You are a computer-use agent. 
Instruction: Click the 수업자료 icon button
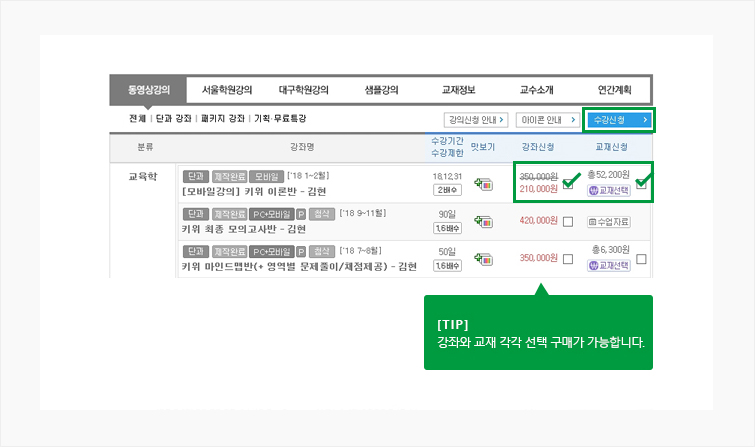pyautogui.click(x=608, y=222)
